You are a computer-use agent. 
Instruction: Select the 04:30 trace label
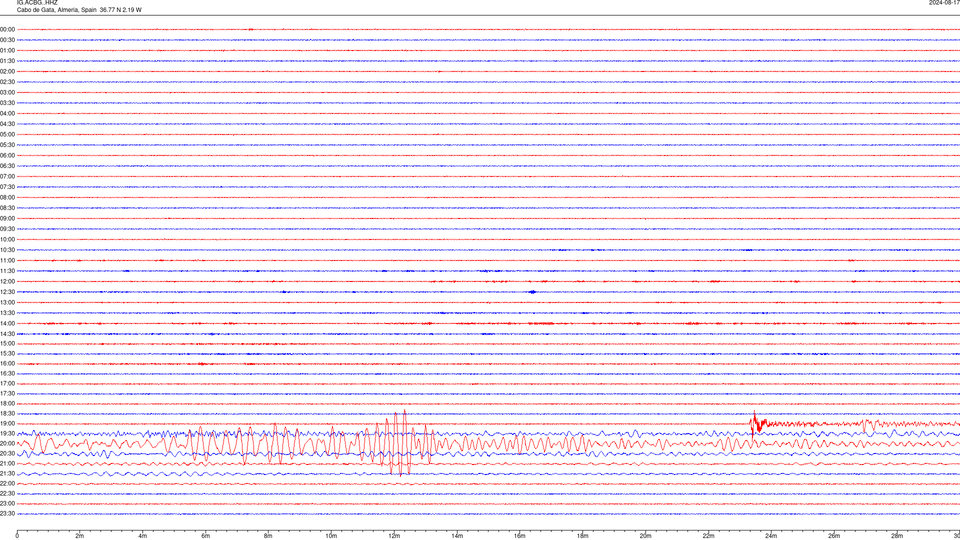click(7, 124)
